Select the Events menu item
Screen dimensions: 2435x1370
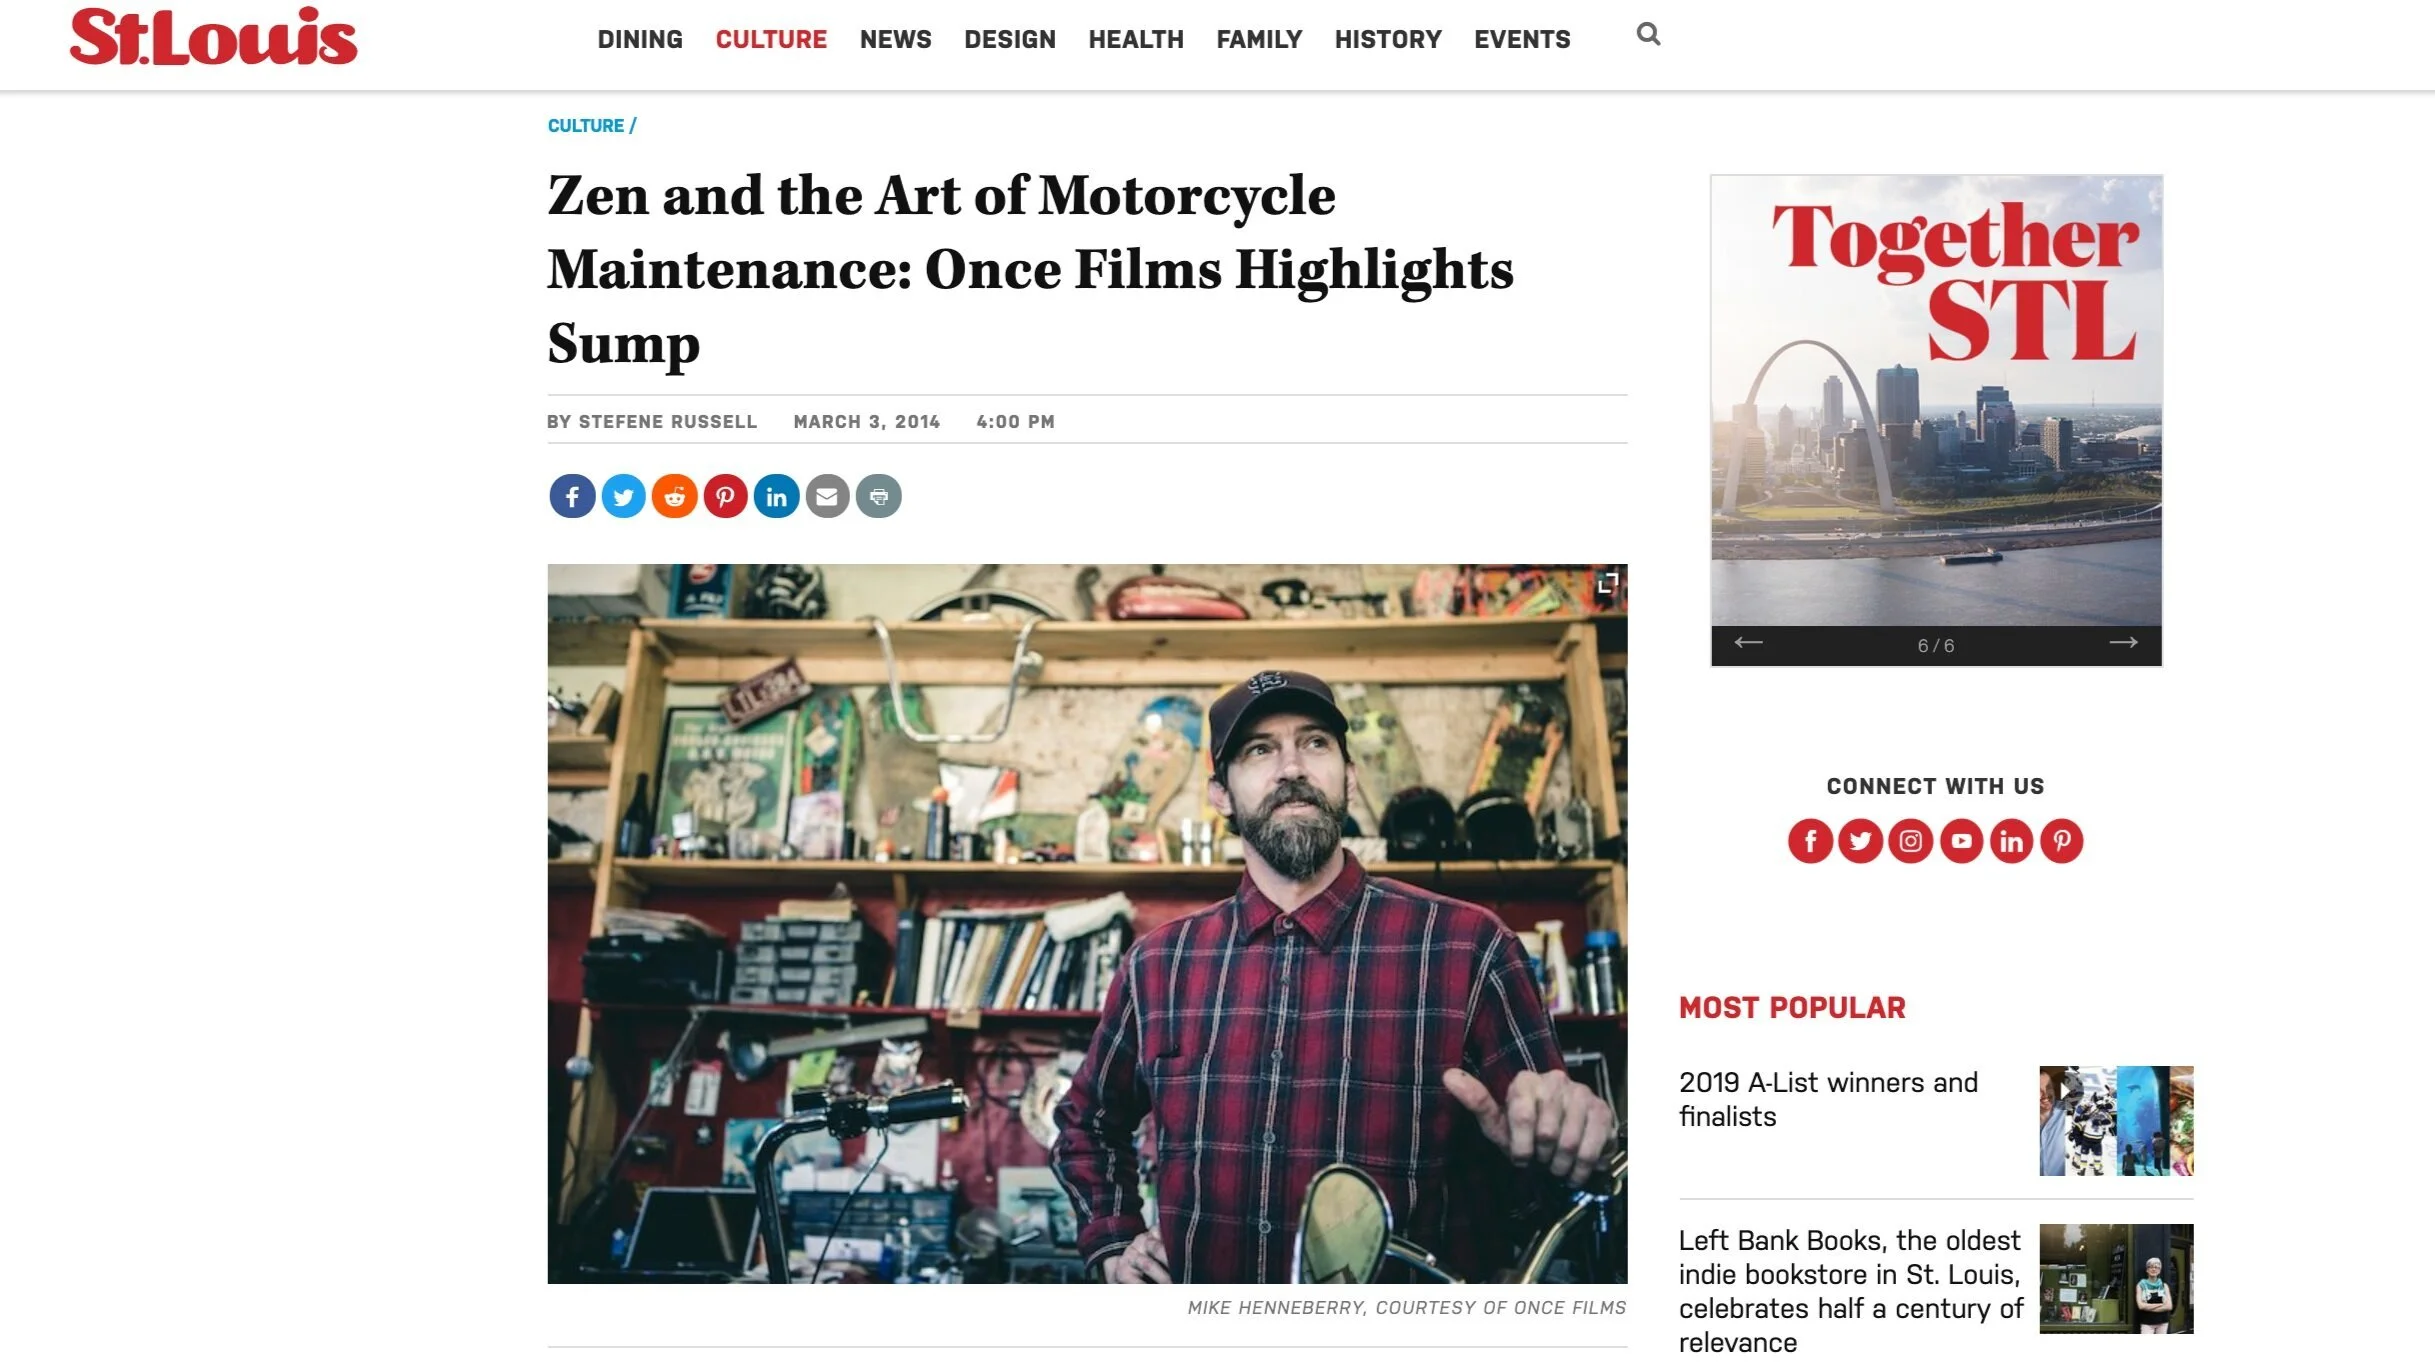[1522, 40]
